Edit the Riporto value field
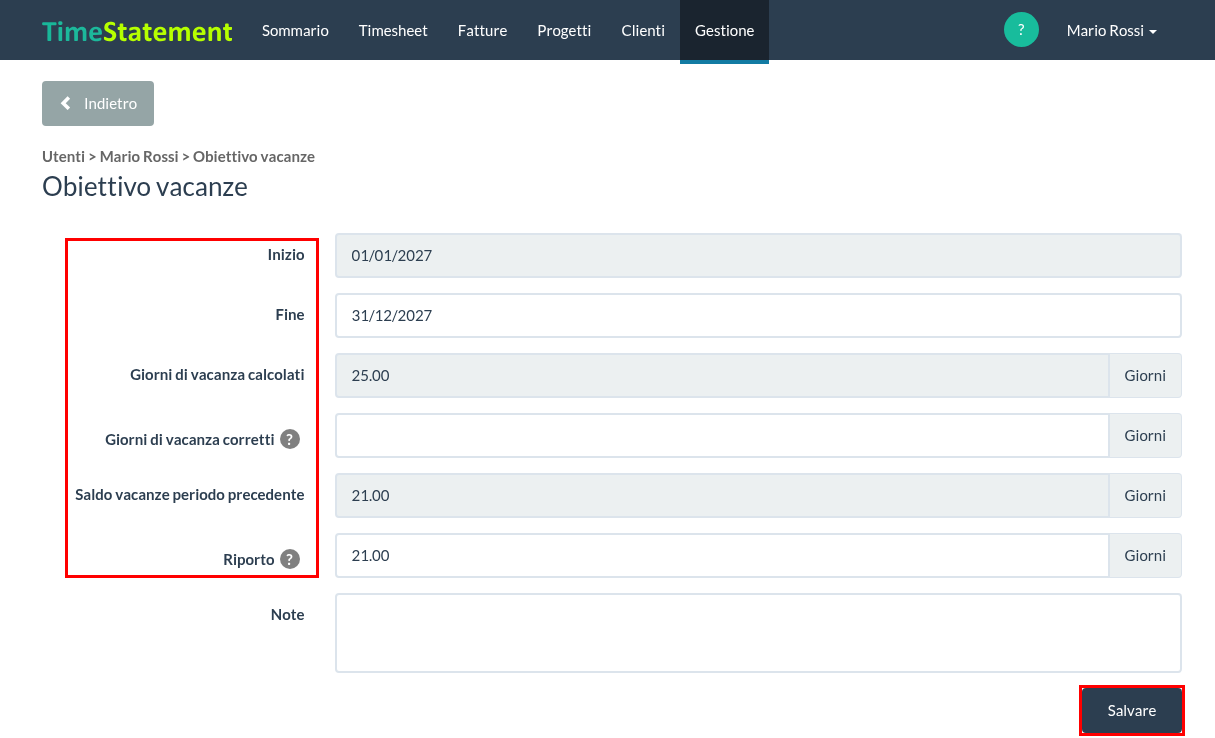This screenshot has height=738, width=1215. point(722,555)
